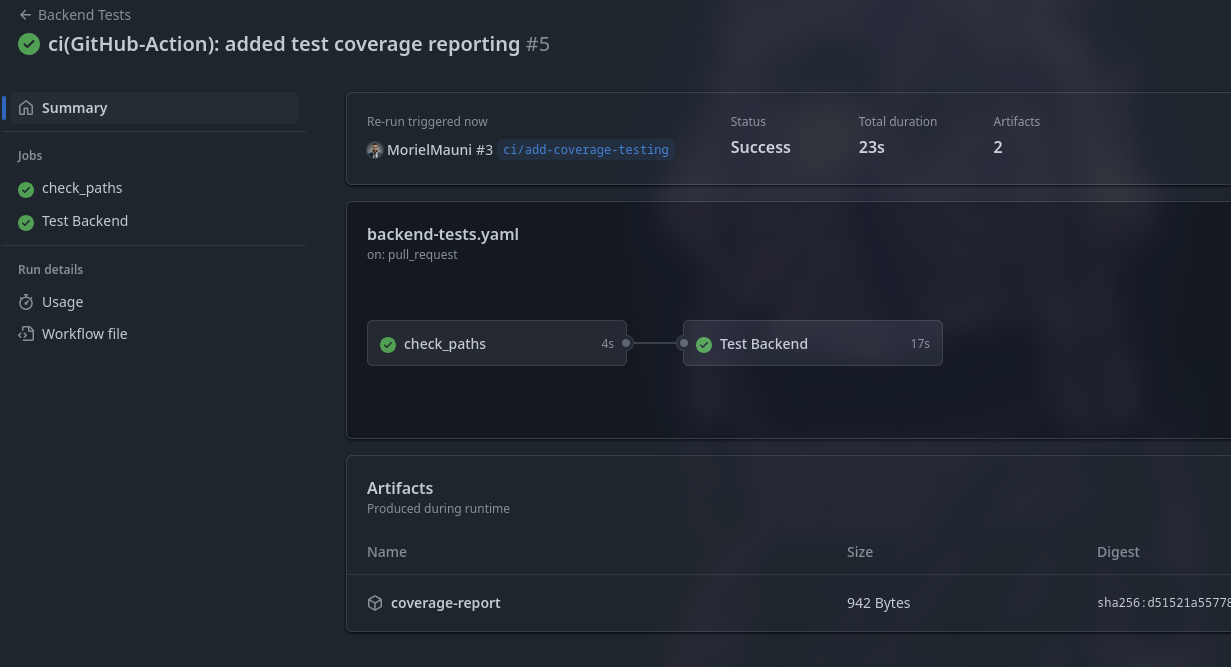Click the green success check beside the title
This screenshot has width=1231, height=667.
click(x=28, y=43)
